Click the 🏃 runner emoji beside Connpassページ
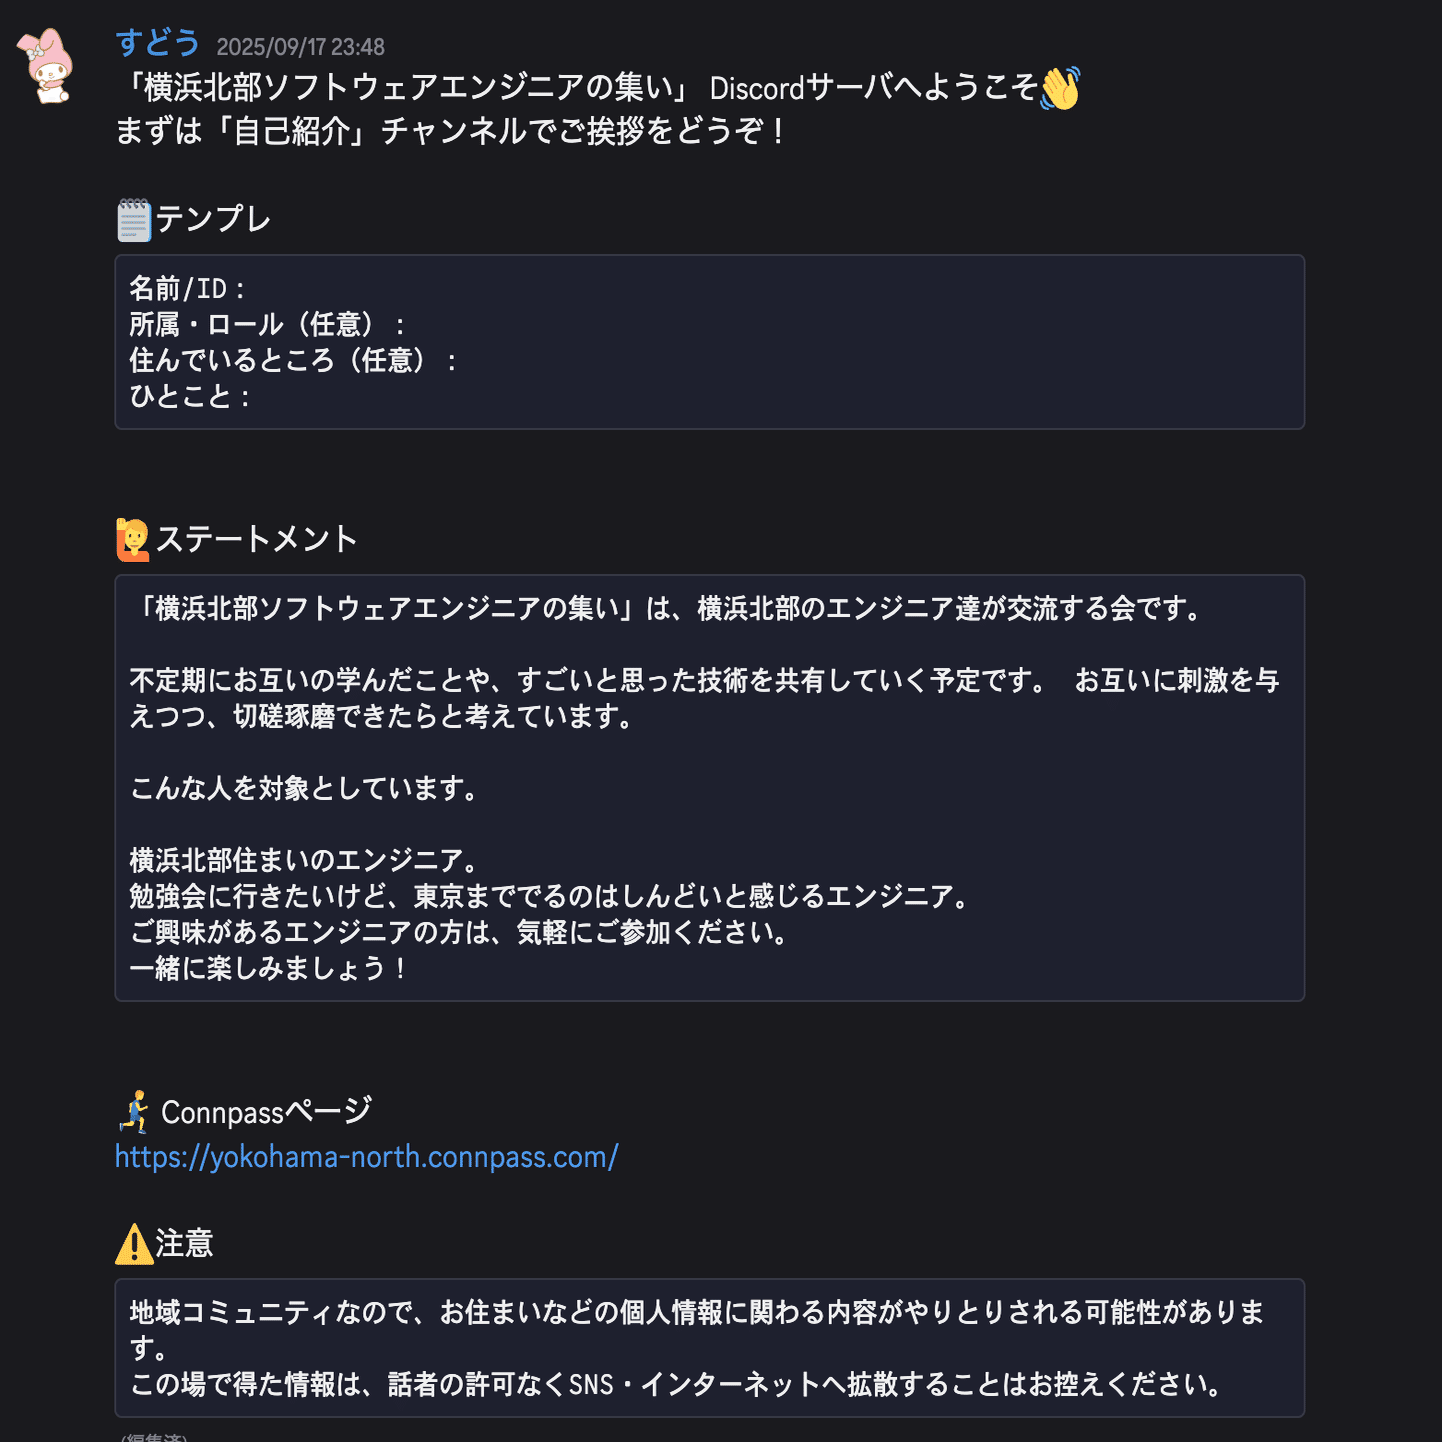The height and width of the screenshot is (1442, 1442). pos(135,1110)
